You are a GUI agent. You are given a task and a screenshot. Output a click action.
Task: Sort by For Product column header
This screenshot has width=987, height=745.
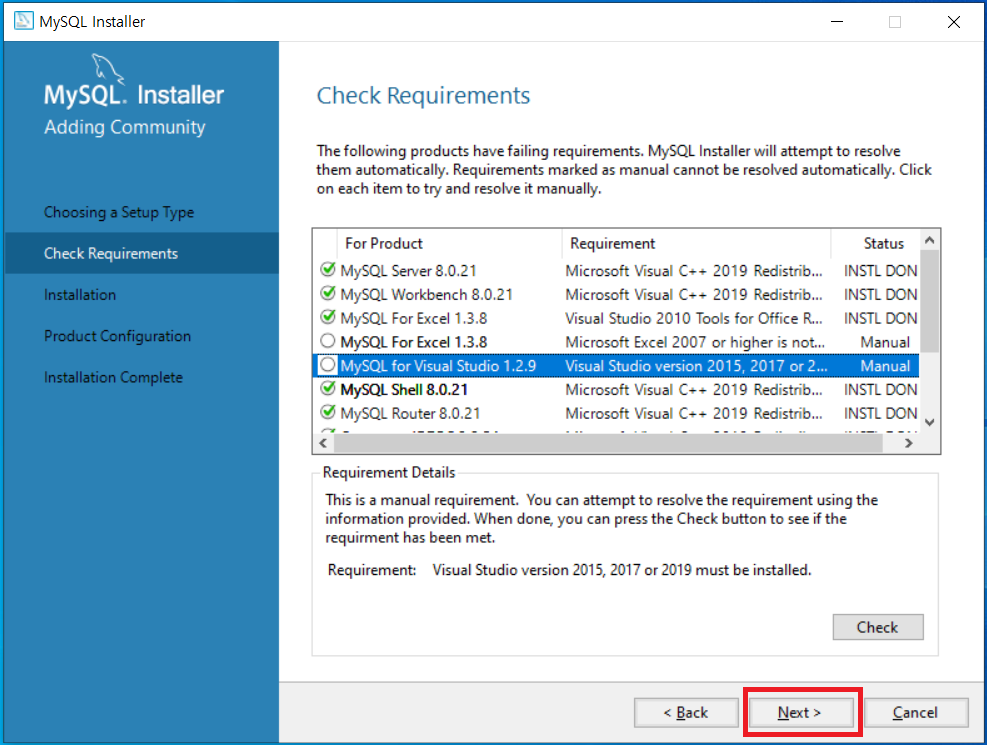(451, 243)
